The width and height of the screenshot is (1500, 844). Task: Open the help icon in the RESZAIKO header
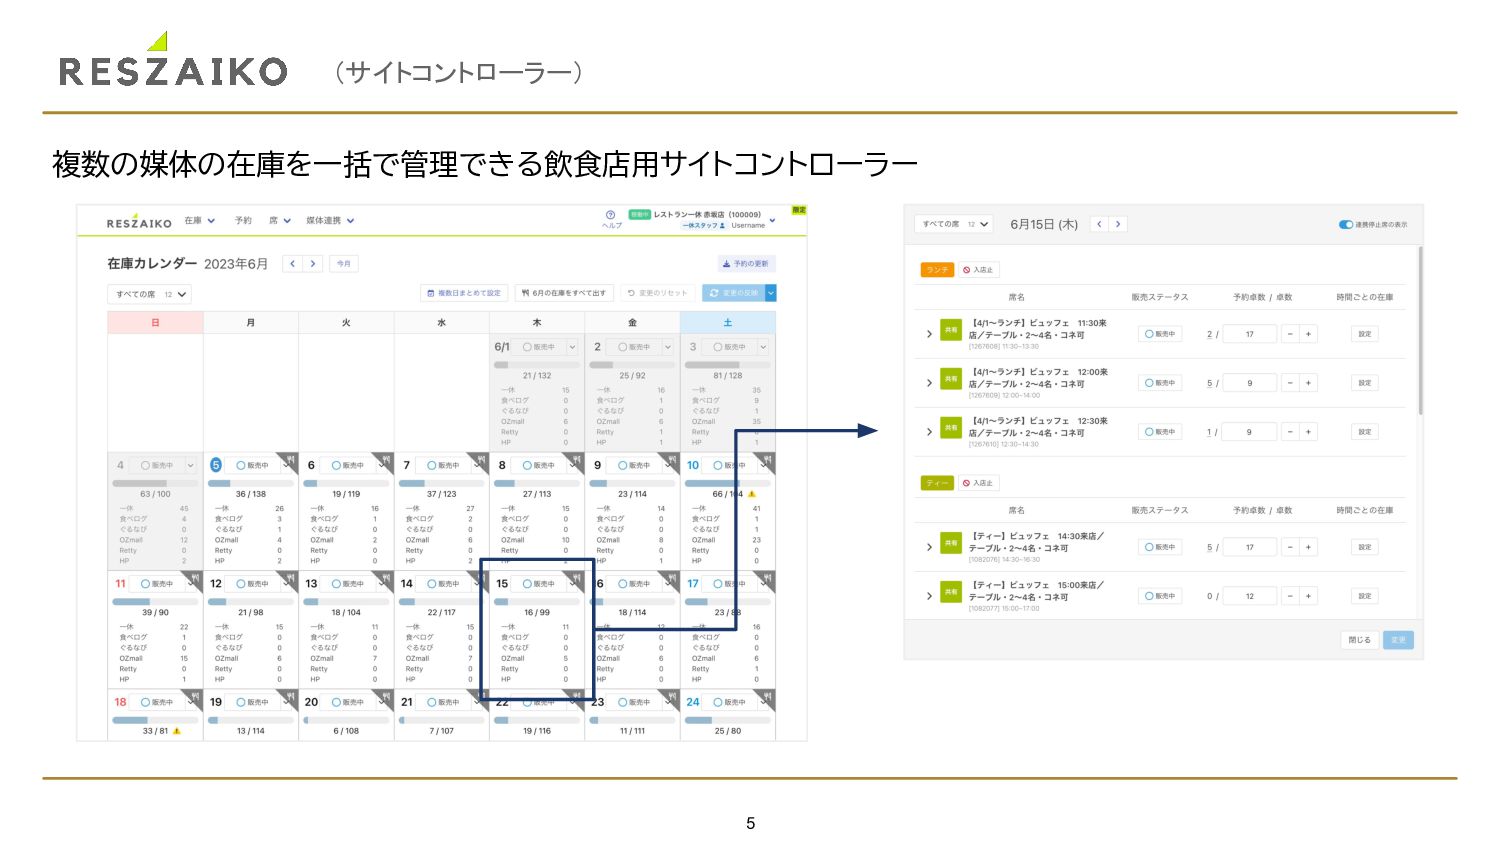tap(610, 214)
